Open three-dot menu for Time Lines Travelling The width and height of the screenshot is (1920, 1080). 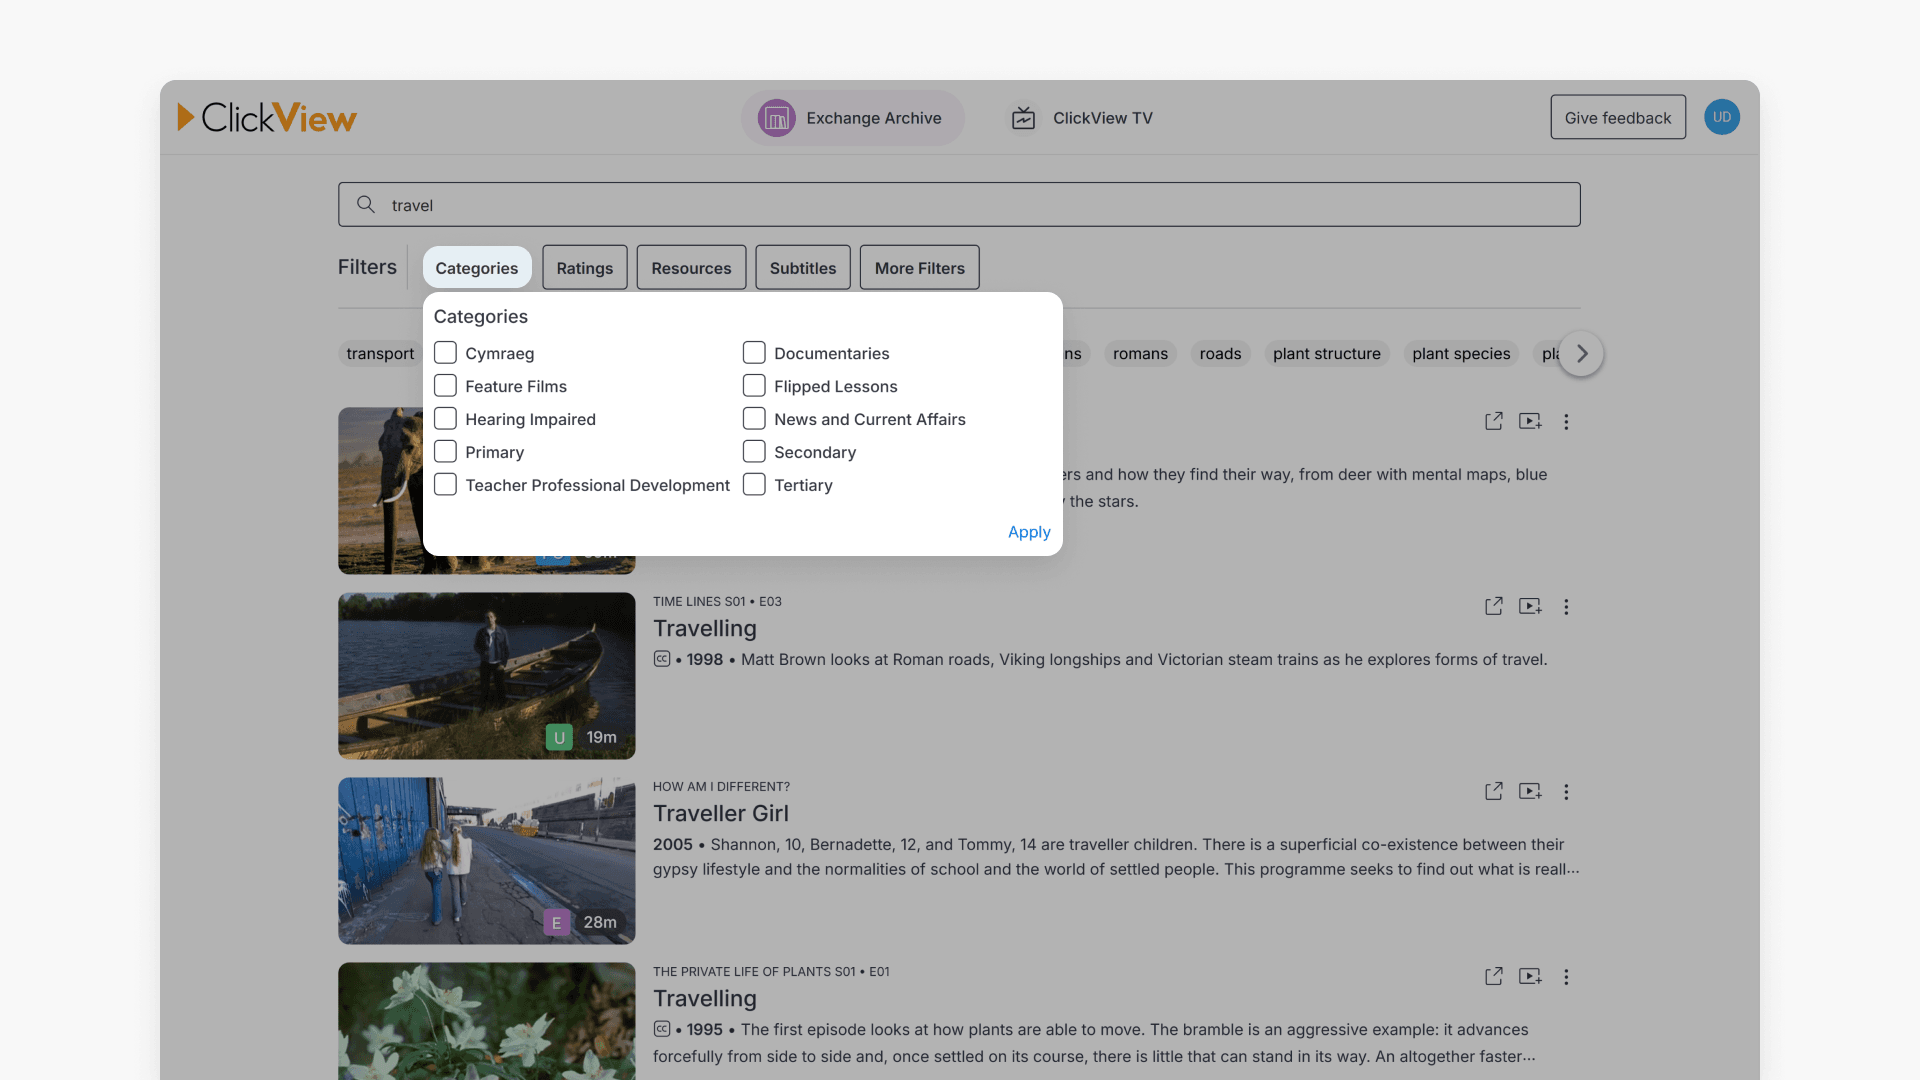tap(1566, 606)
